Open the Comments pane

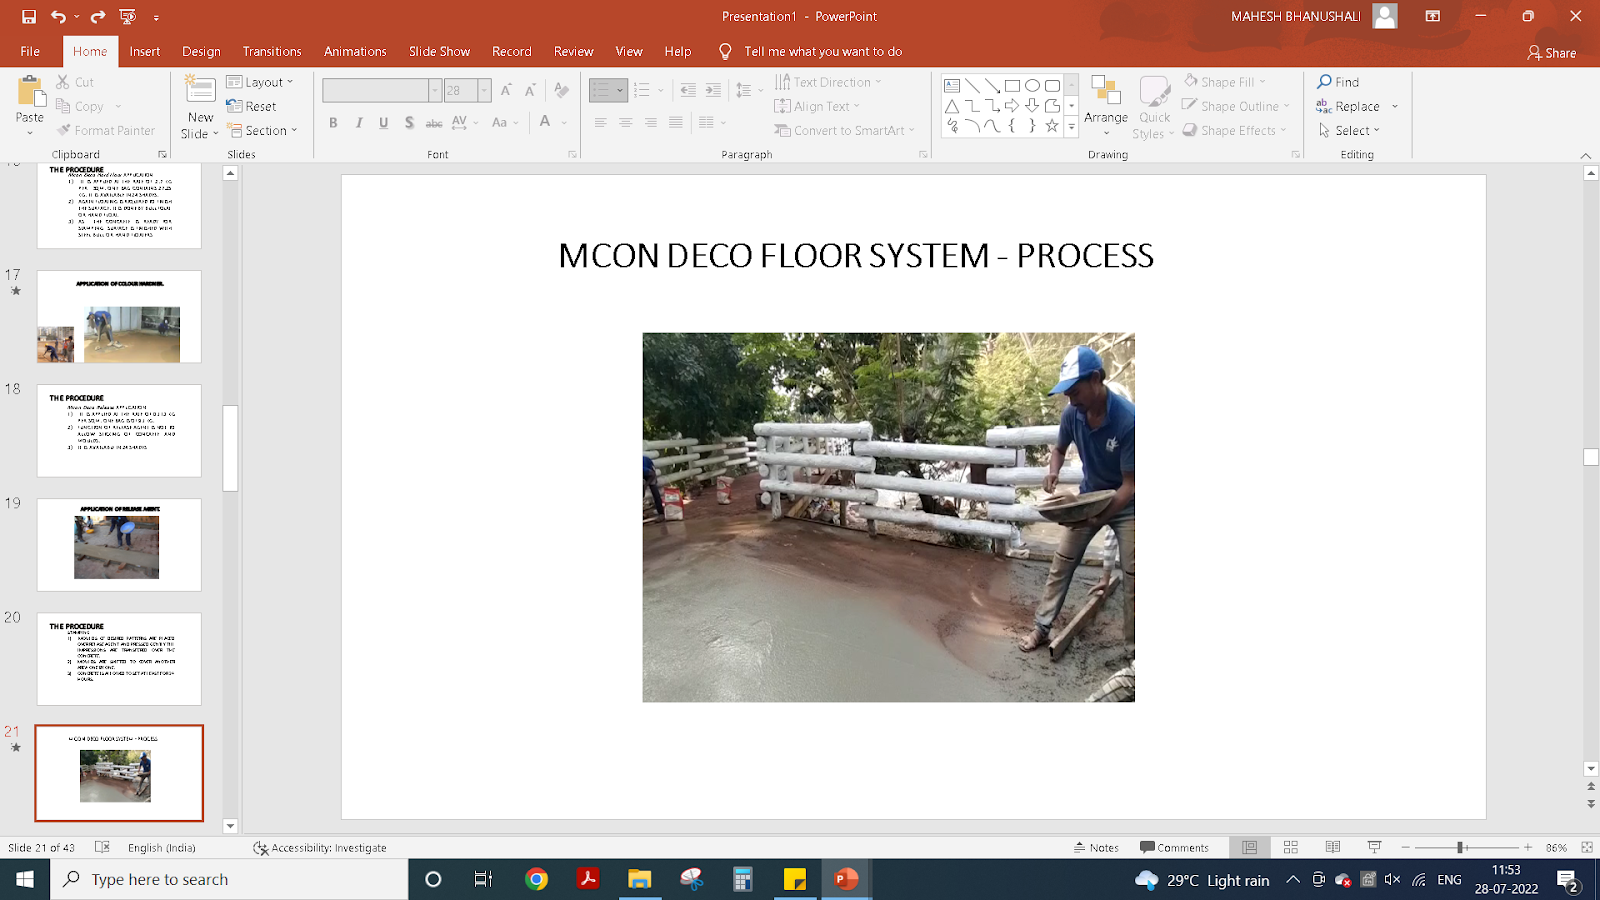tap(1175, 847)
